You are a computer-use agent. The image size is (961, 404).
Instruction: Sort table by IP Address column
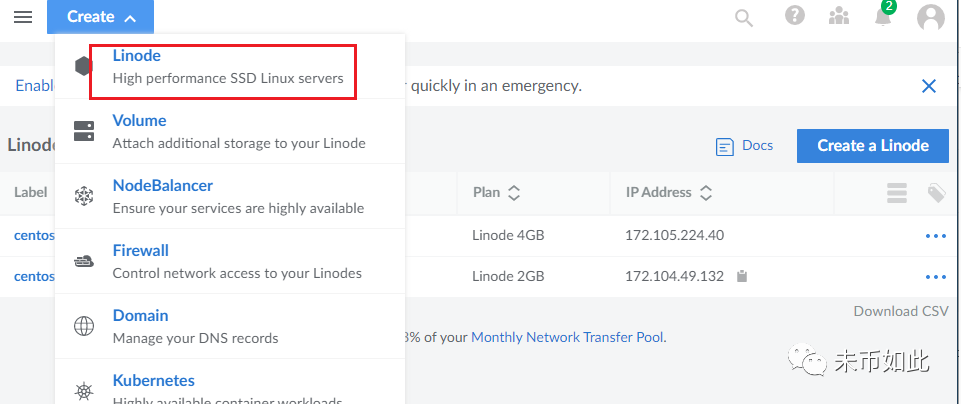pyautogui.click(x=669, y=193)
